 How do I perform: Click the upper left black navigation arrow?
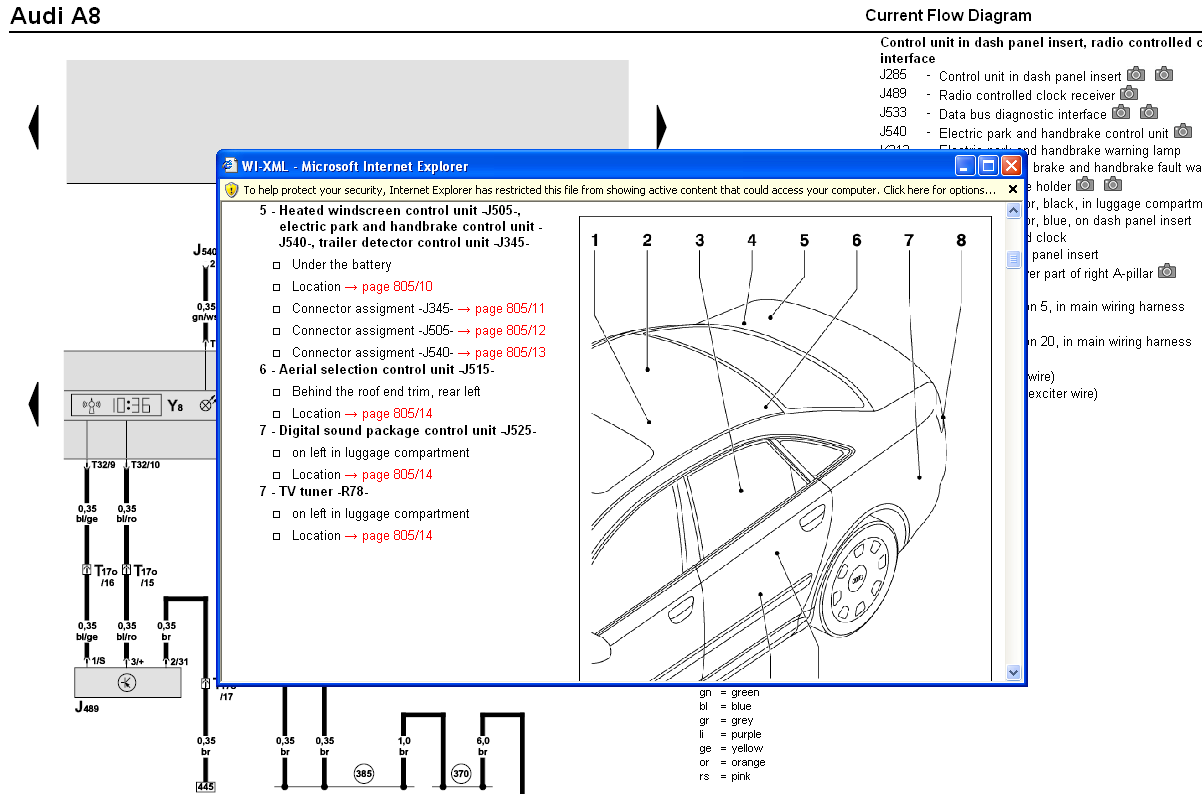pyautogui.click(x=33, y=128)
